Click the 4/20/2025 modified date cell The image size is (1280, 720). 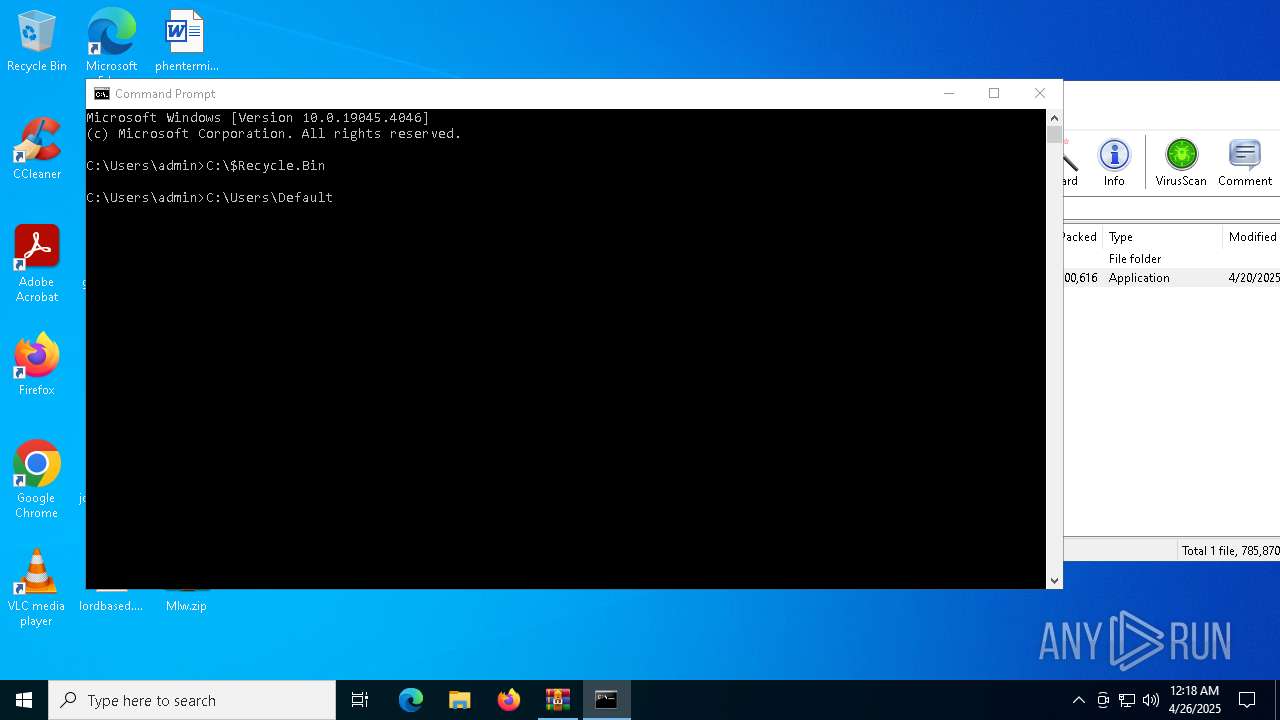pos(1254,278)
